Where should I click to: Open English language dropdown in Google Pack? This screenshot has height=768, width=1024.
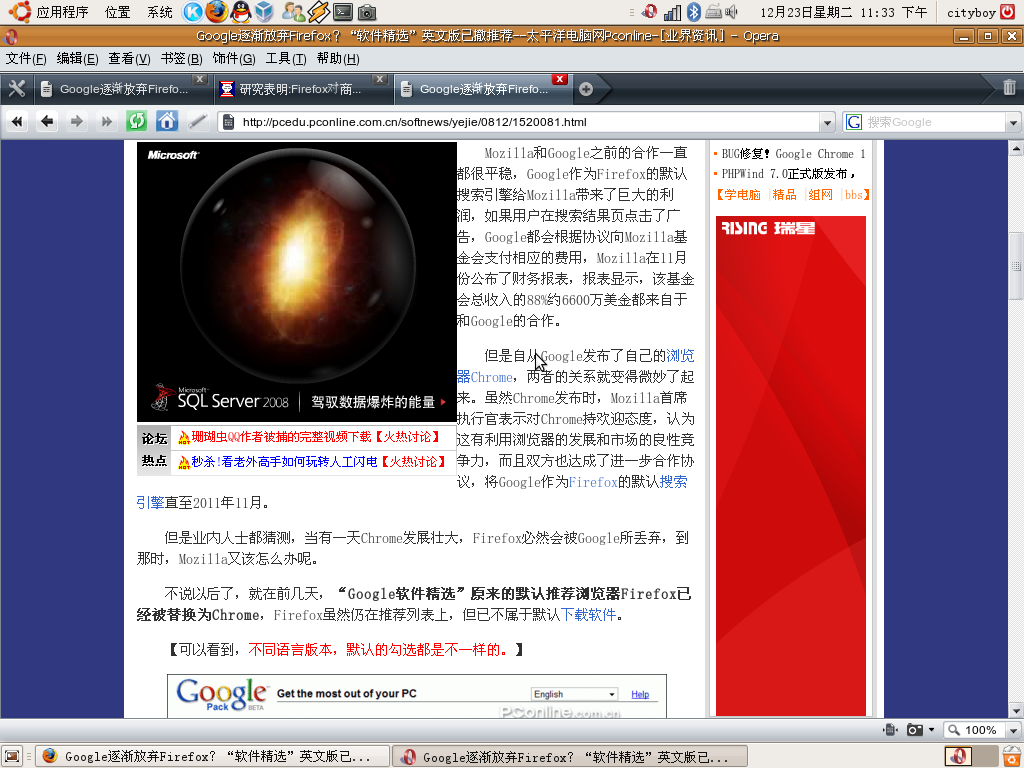tap(575, 694)
